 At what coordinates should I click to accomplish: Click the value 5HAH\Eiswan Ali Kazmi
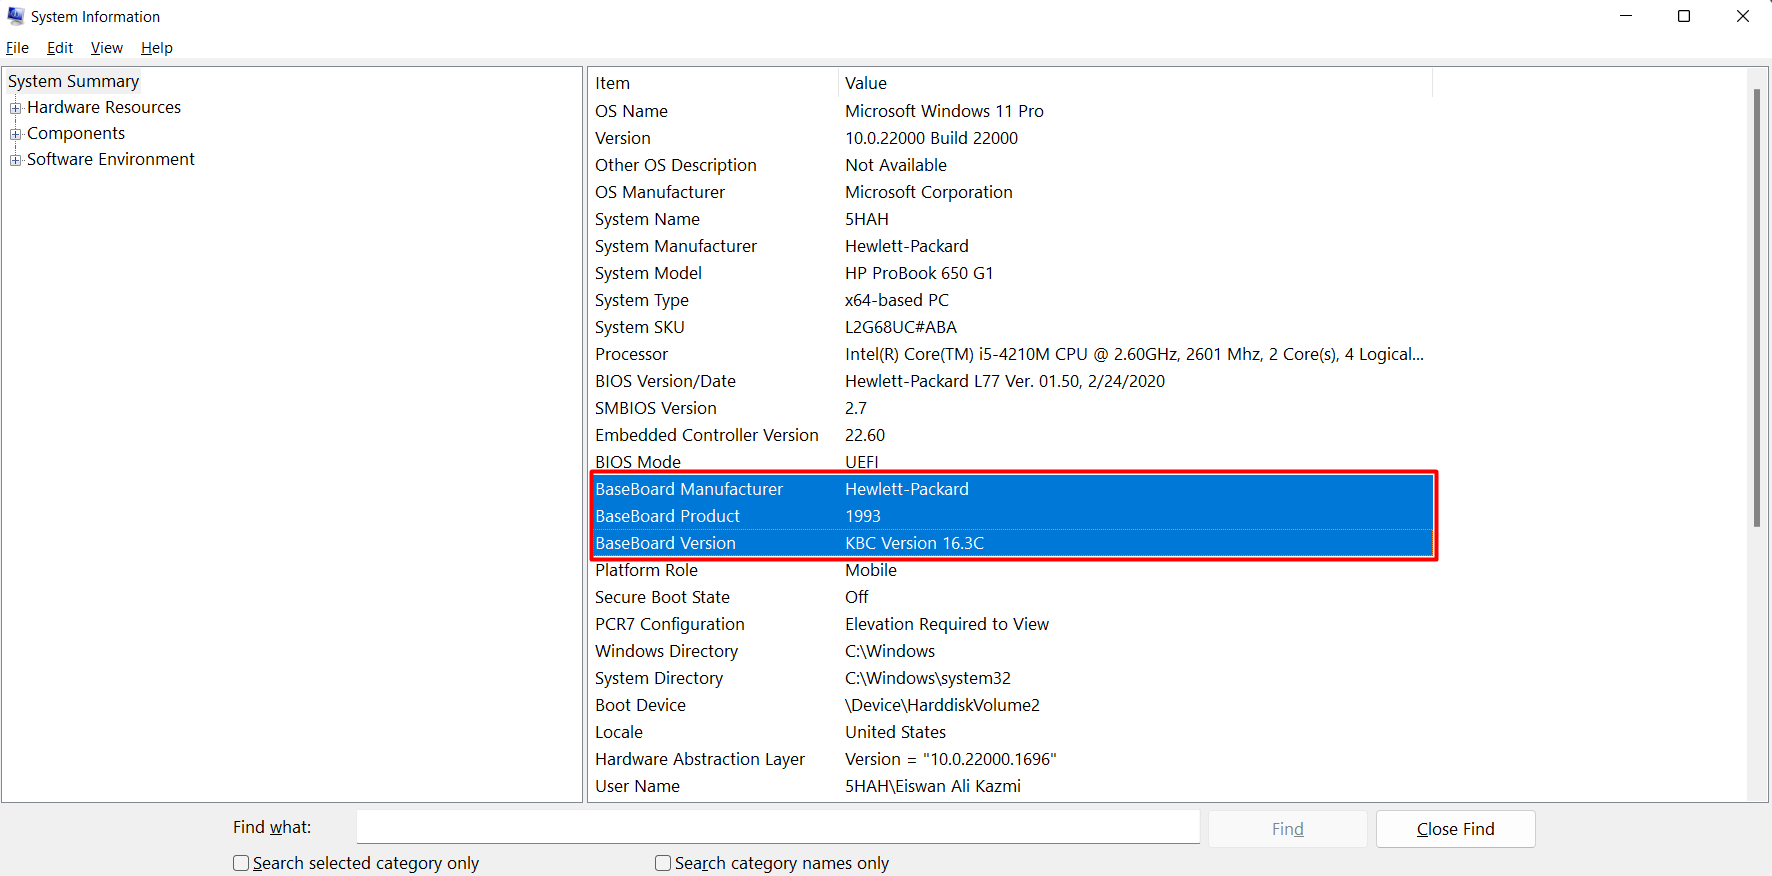coord(933,786)
